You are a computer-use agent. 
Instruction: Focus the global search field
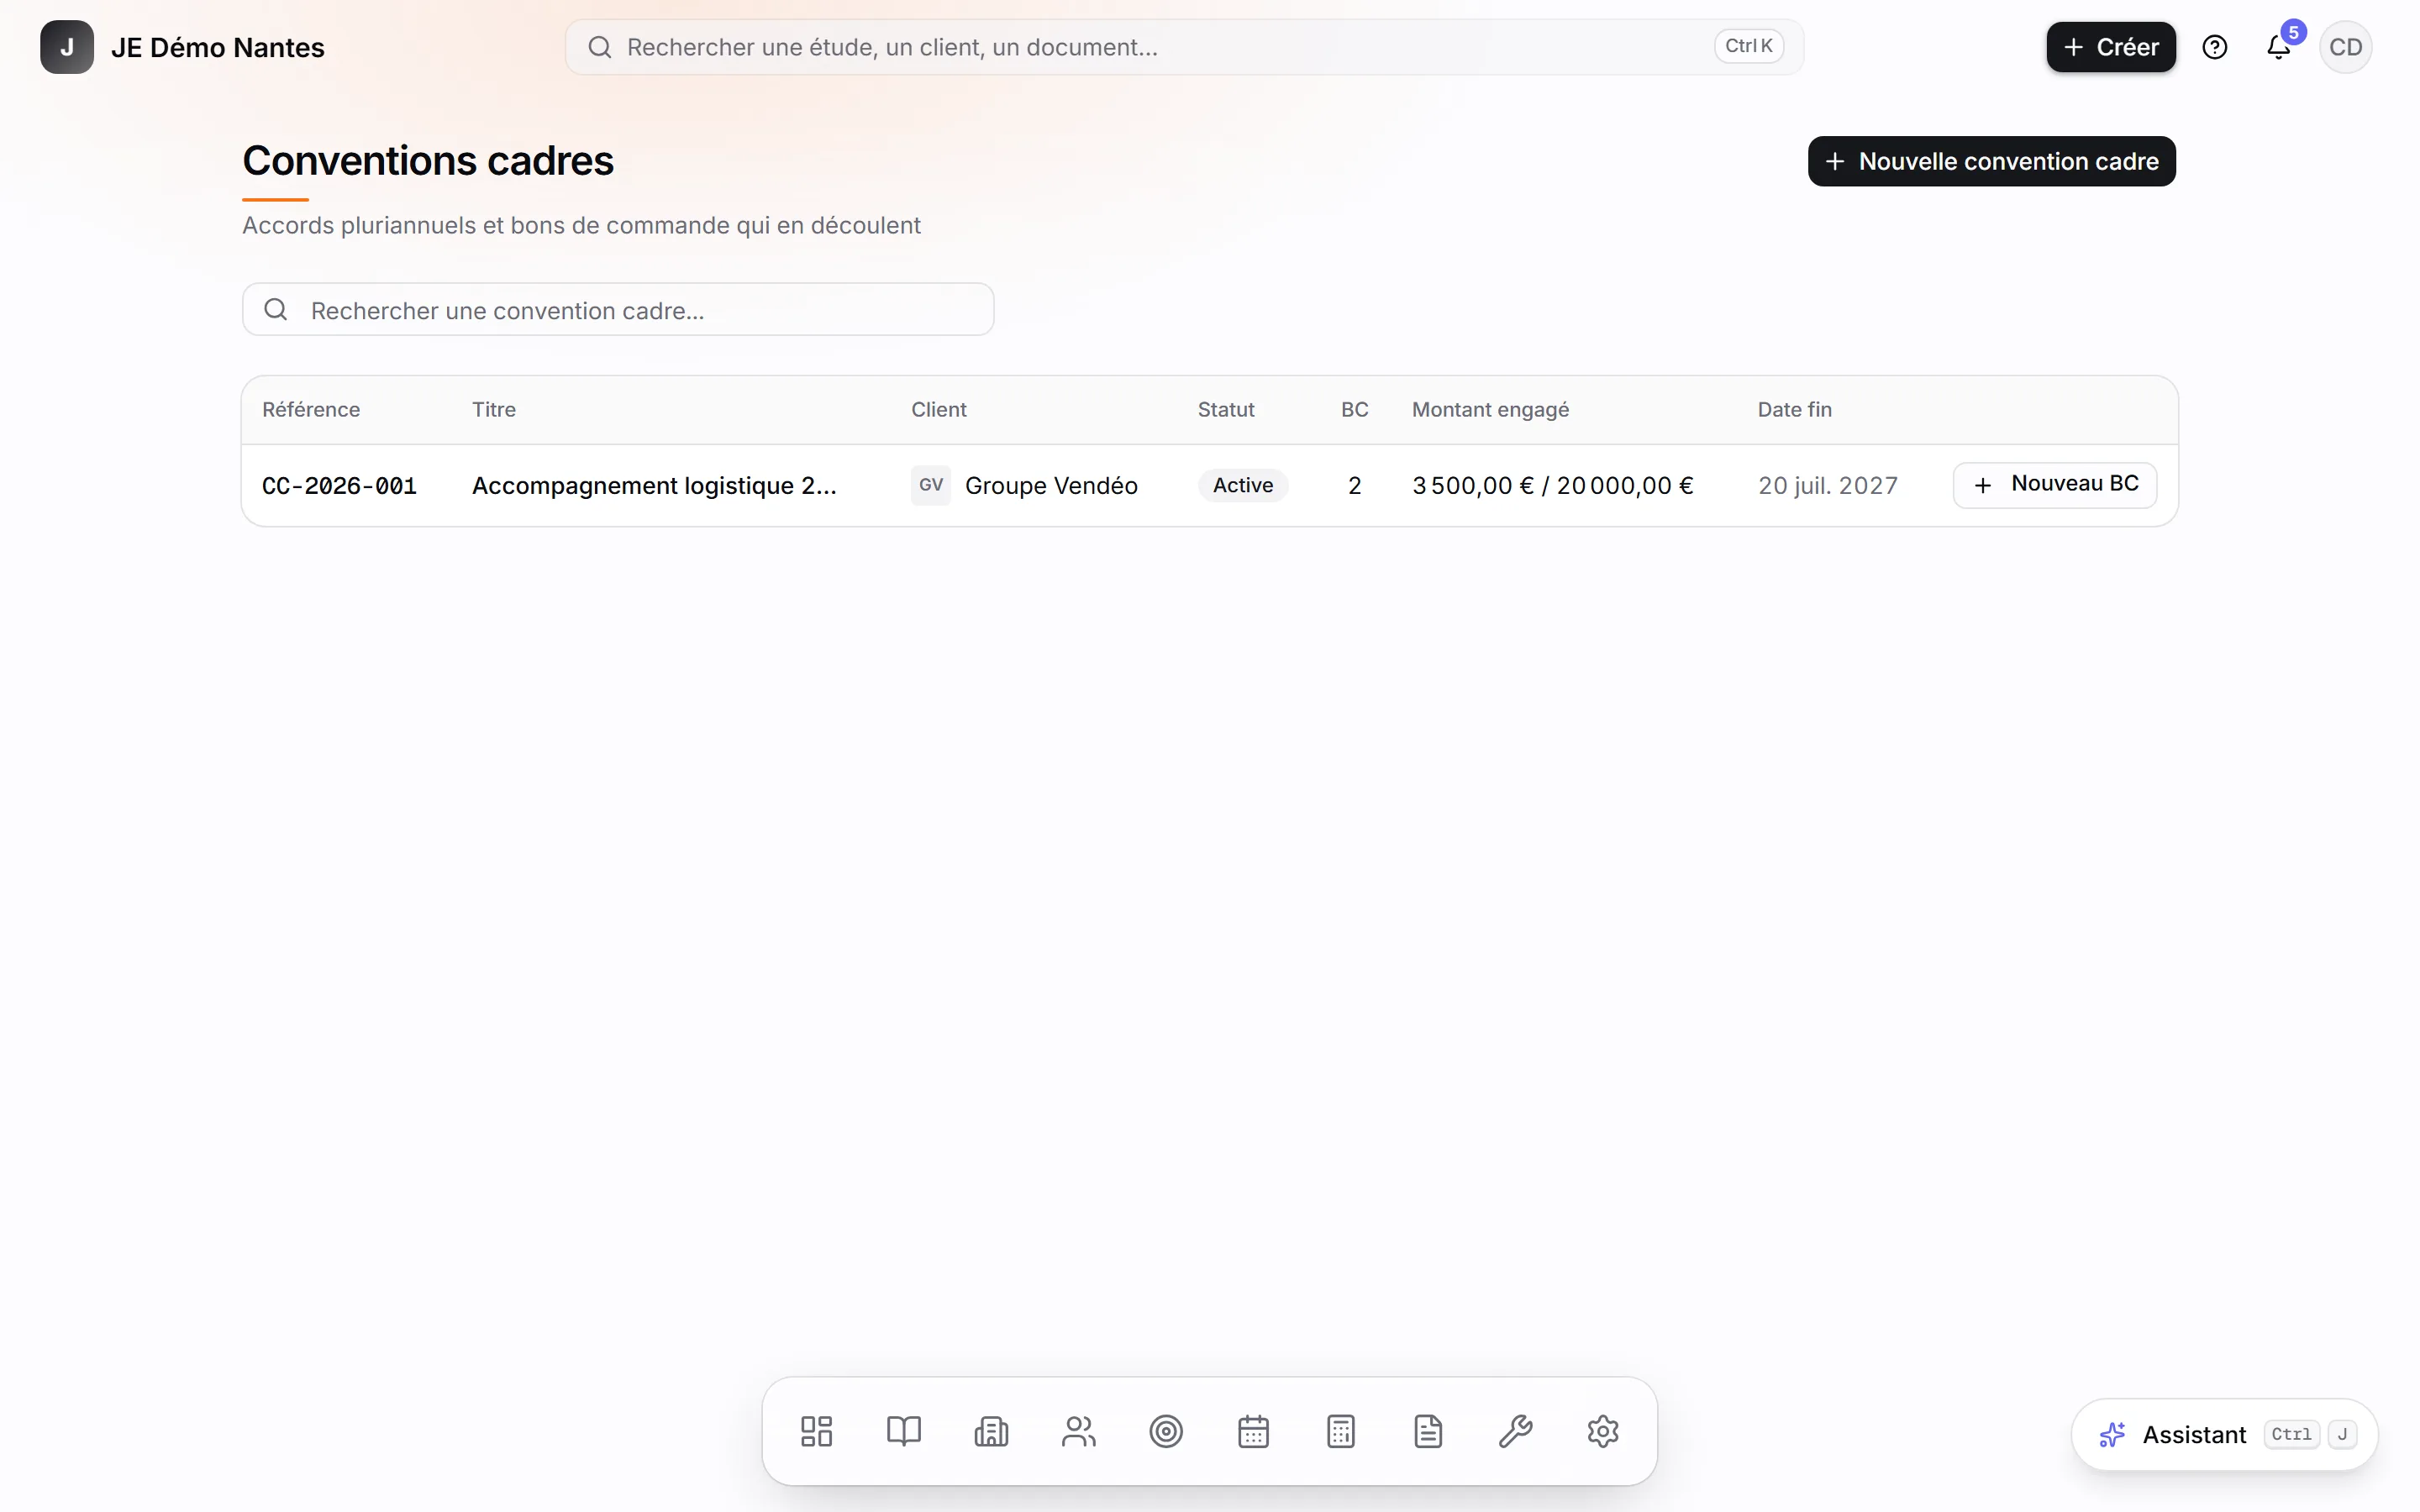(1184, 47)
